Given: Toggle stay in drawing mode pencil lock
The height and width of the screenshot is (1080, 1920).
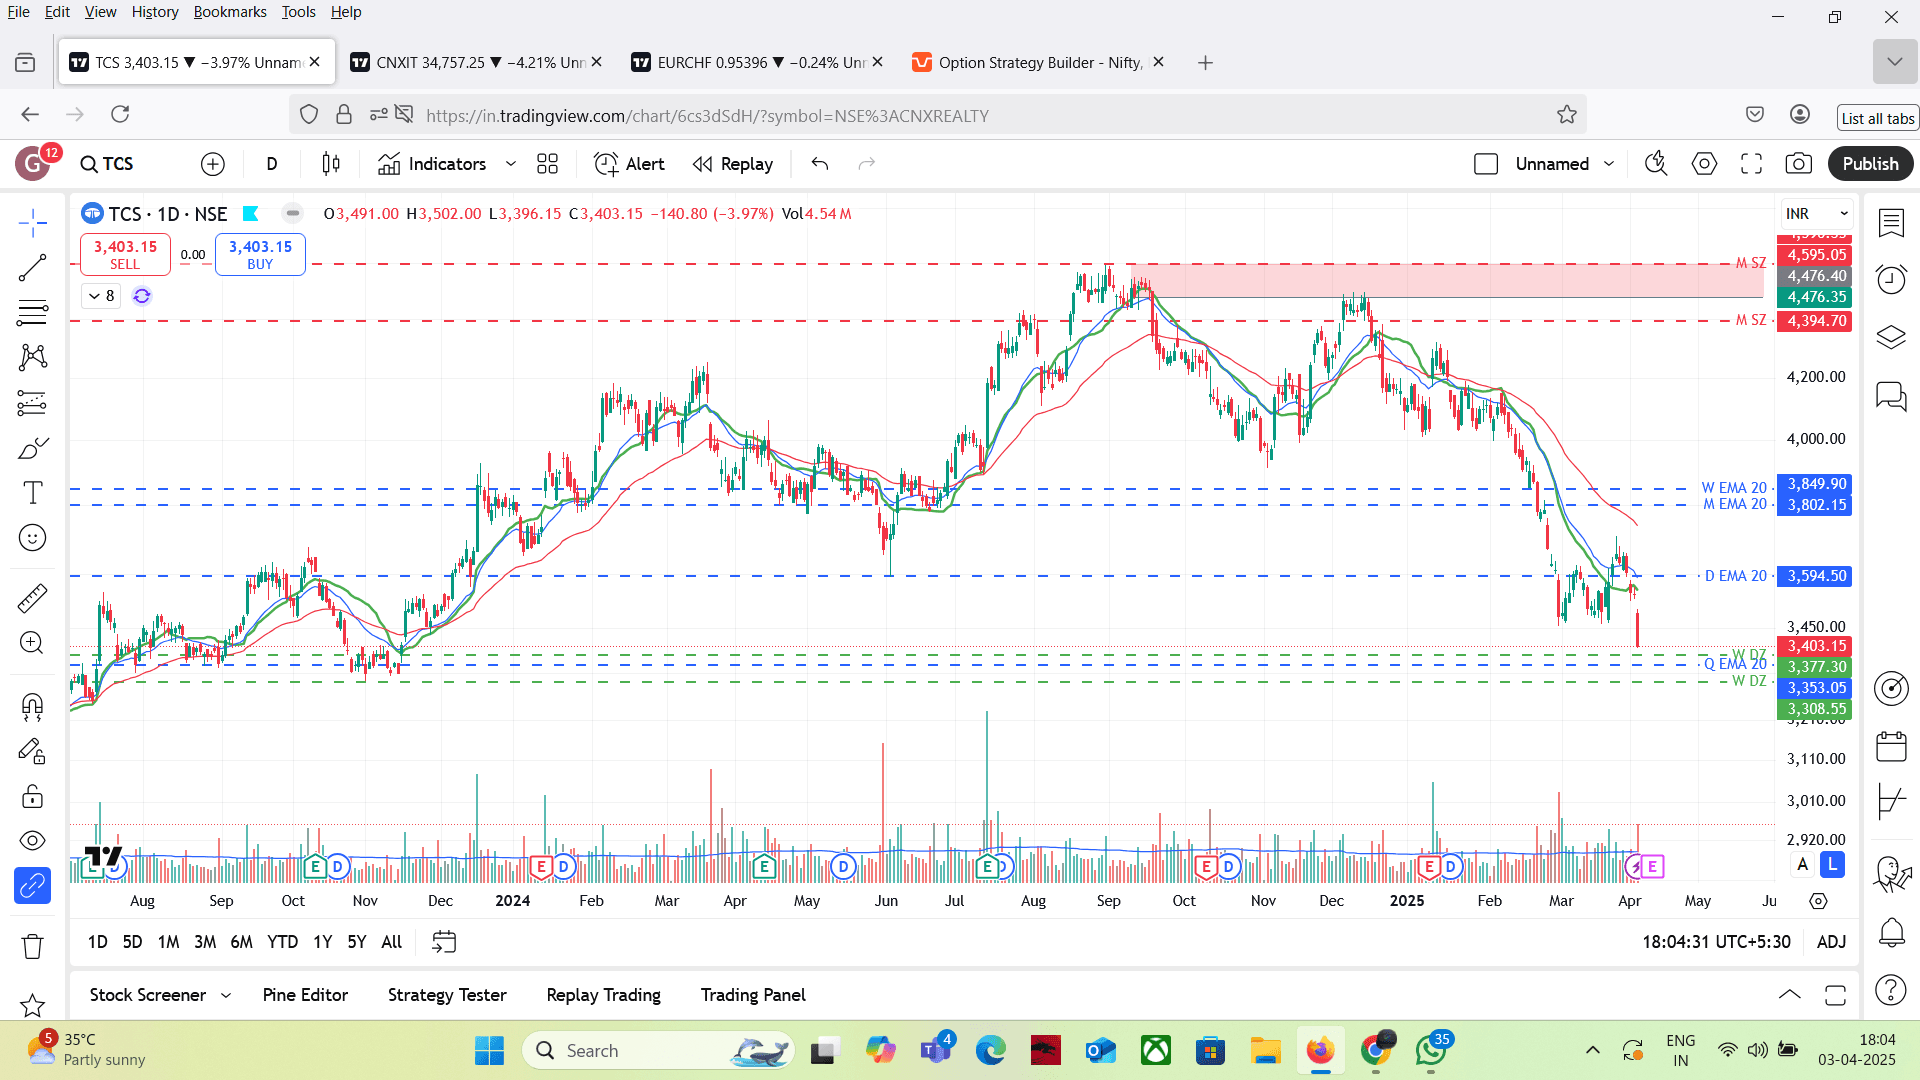Looking at the screenshot, I should coord(32,751).
